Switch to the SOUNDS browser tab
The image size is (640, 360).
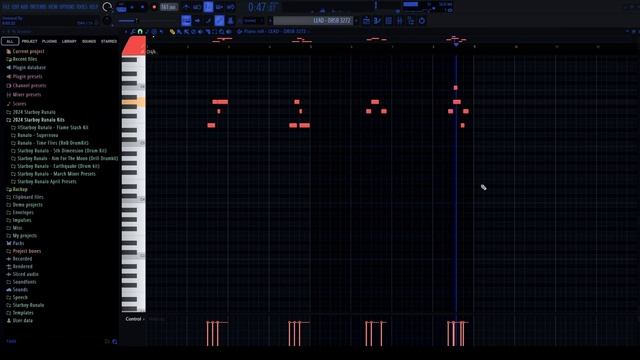(x=89, y=41)
